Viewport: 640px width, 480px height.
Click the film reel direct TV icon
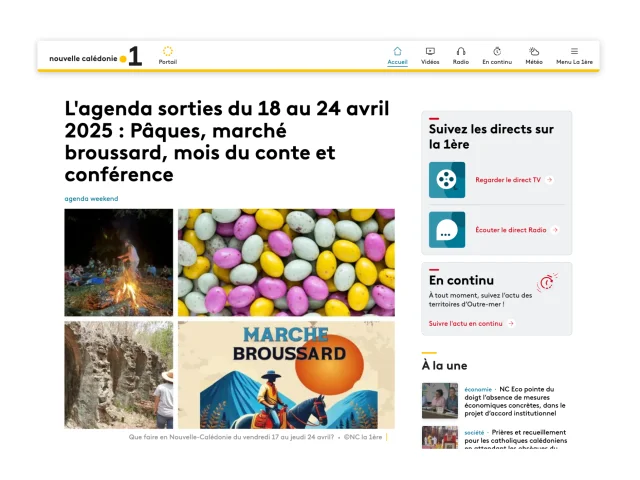pos(447,180)
